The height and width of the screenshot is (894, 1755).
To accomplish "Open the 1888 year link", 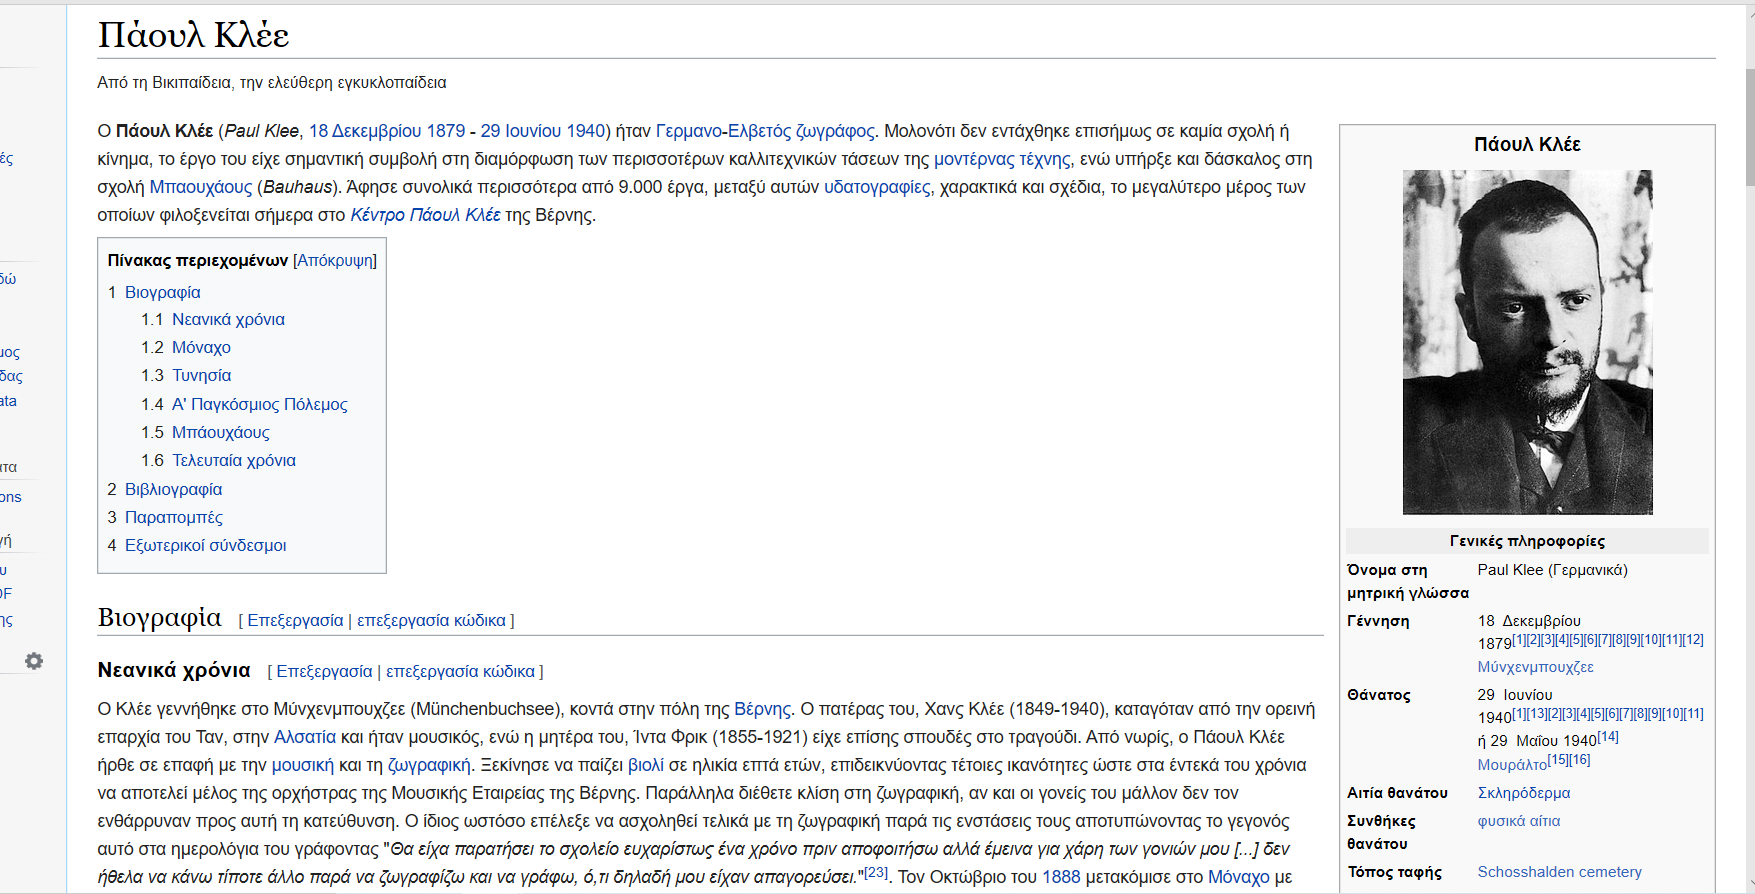I will [x=1061, y=877].
